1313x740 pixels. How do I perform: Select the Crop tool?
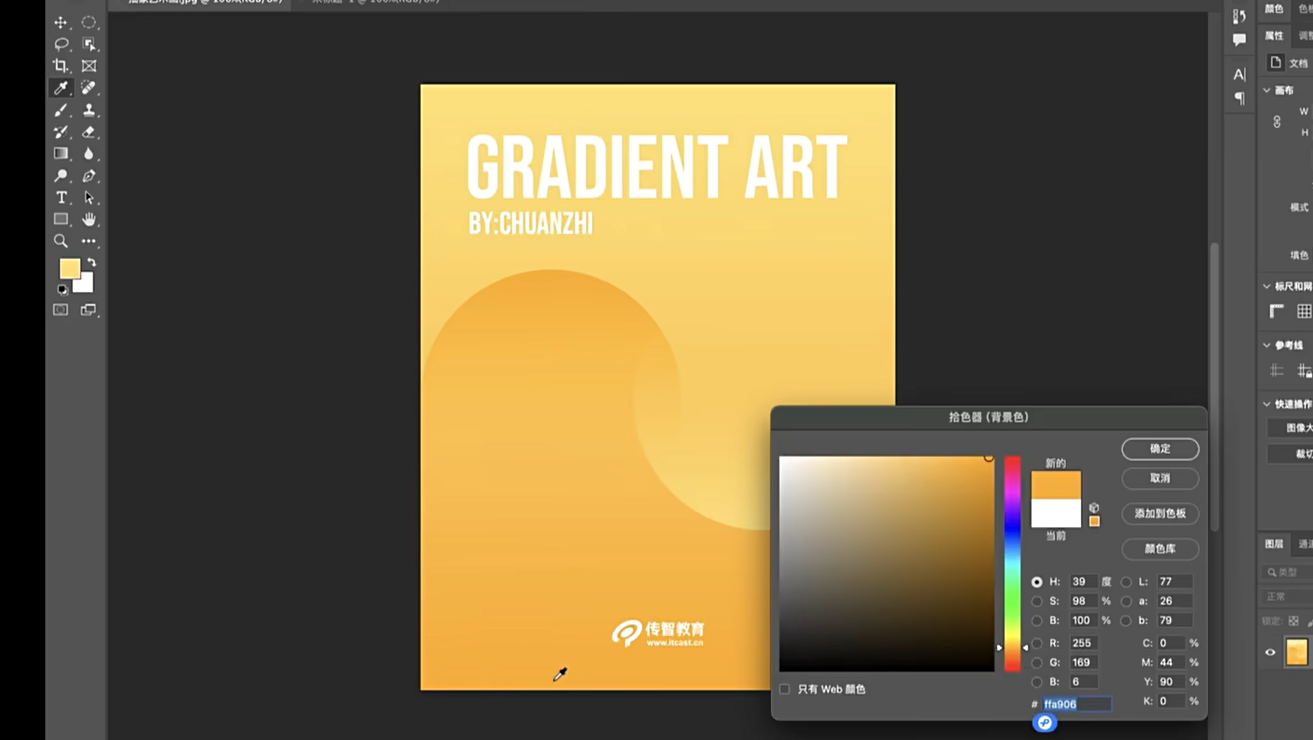pyautogui.click(x=61, y=66)
